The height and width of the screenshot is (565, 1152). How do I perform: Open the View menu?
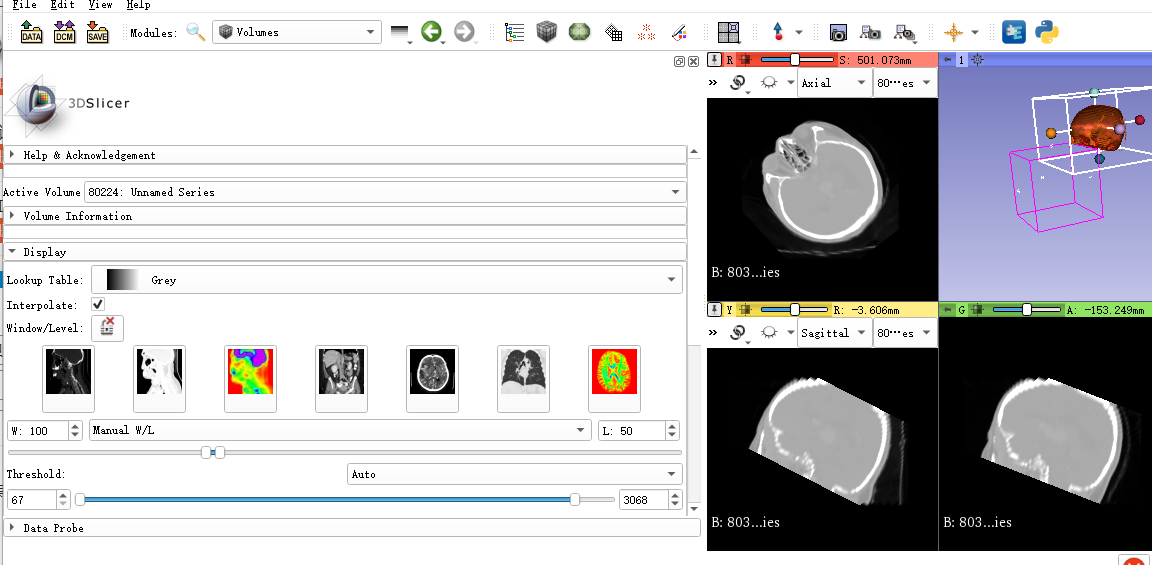(101, 5)
